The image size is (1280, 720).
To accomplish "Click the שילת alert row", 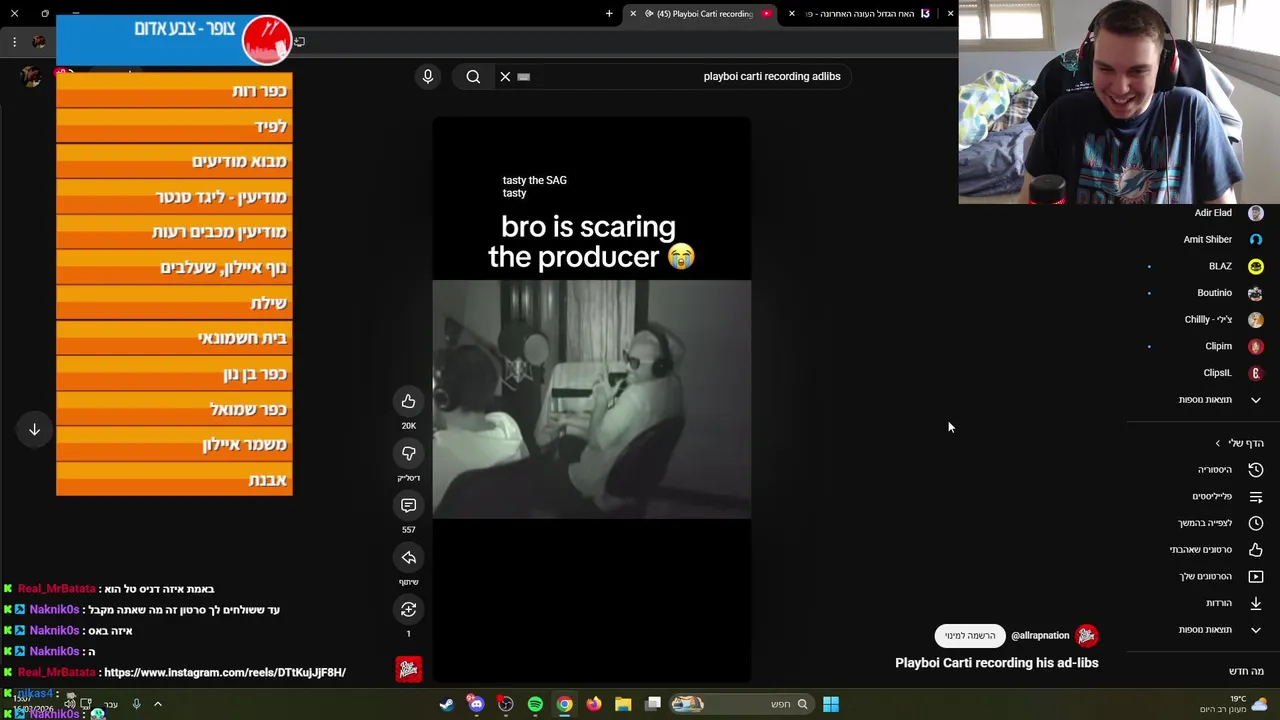I will [x=174, y=303].
